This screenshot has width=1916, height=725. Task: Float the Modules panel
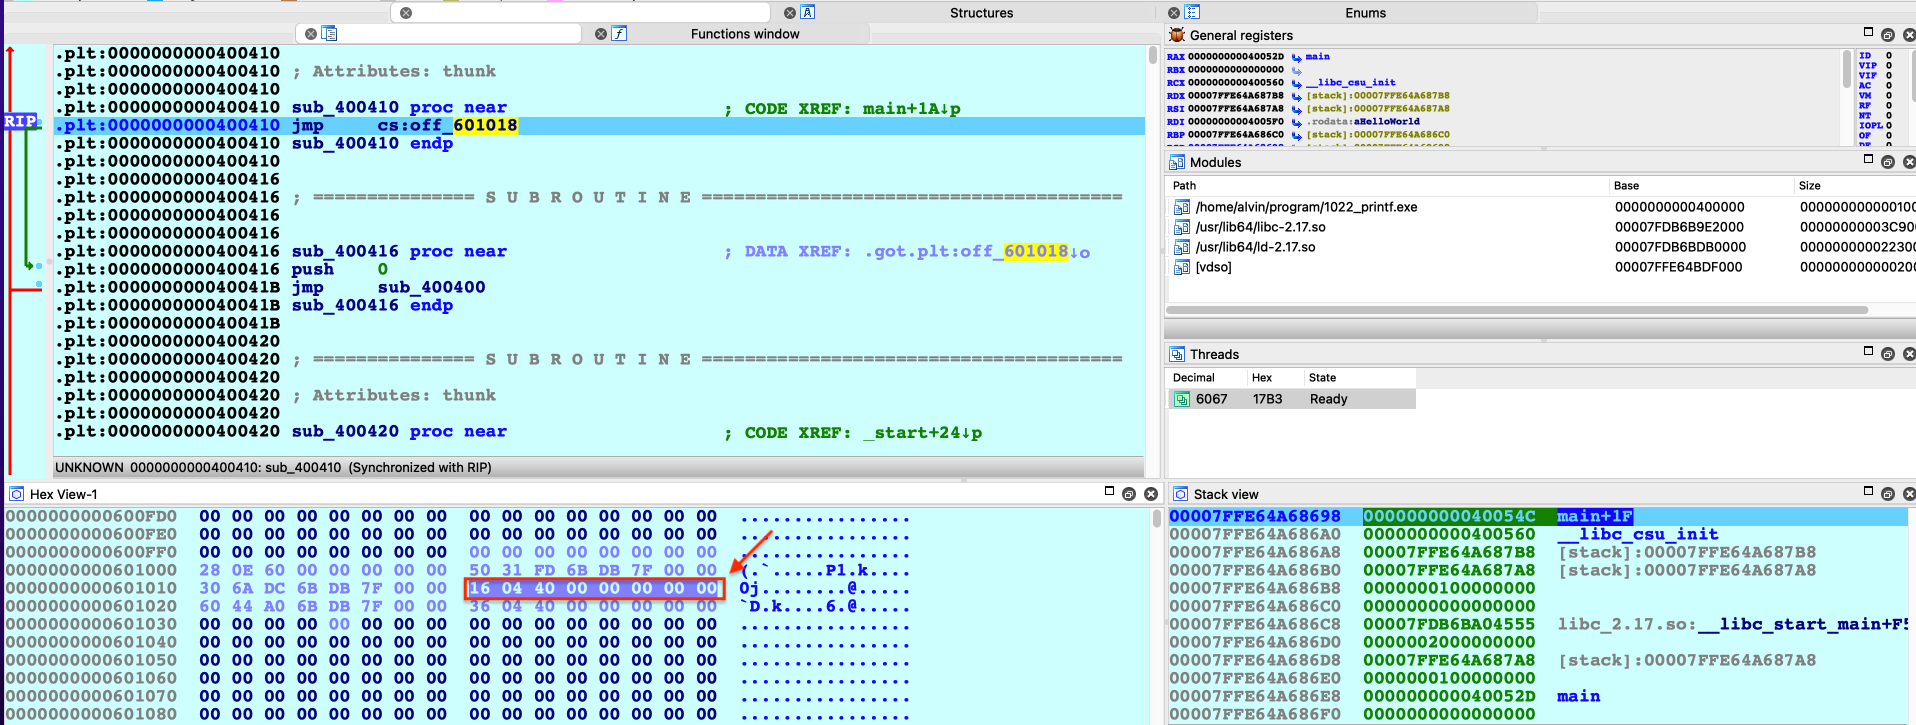pos(1888,162)
